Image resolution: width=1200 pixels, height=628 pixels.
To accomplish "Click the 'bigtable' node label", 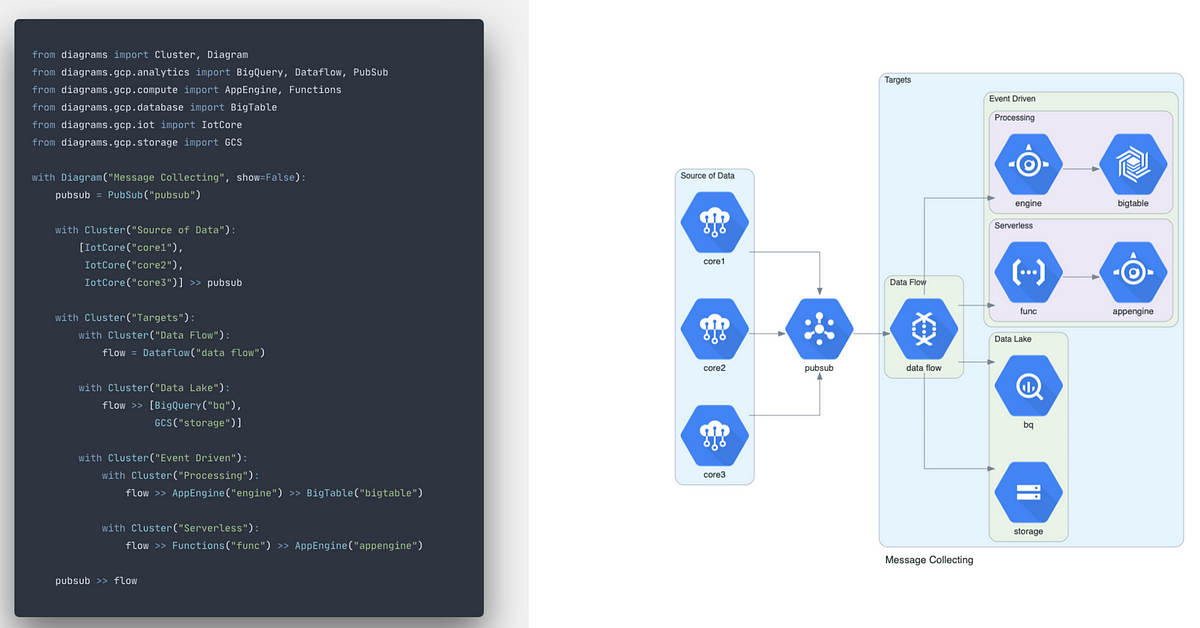I will pyautogui.click(x=1133, y=204).
